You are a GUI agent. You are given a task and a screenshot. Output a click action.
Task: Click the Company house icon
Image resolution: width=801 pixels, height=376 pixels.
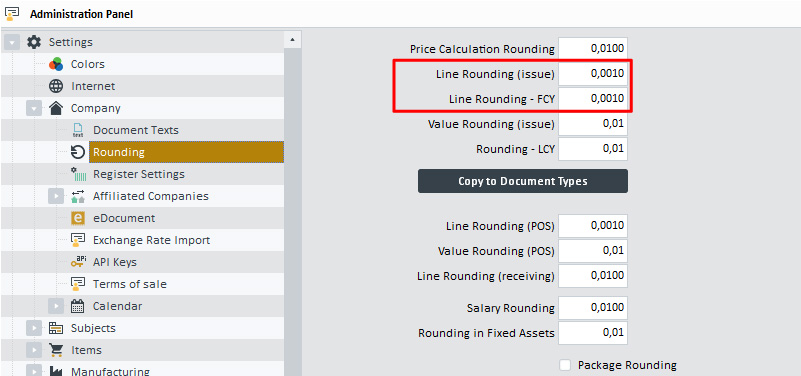click(56, 108)
